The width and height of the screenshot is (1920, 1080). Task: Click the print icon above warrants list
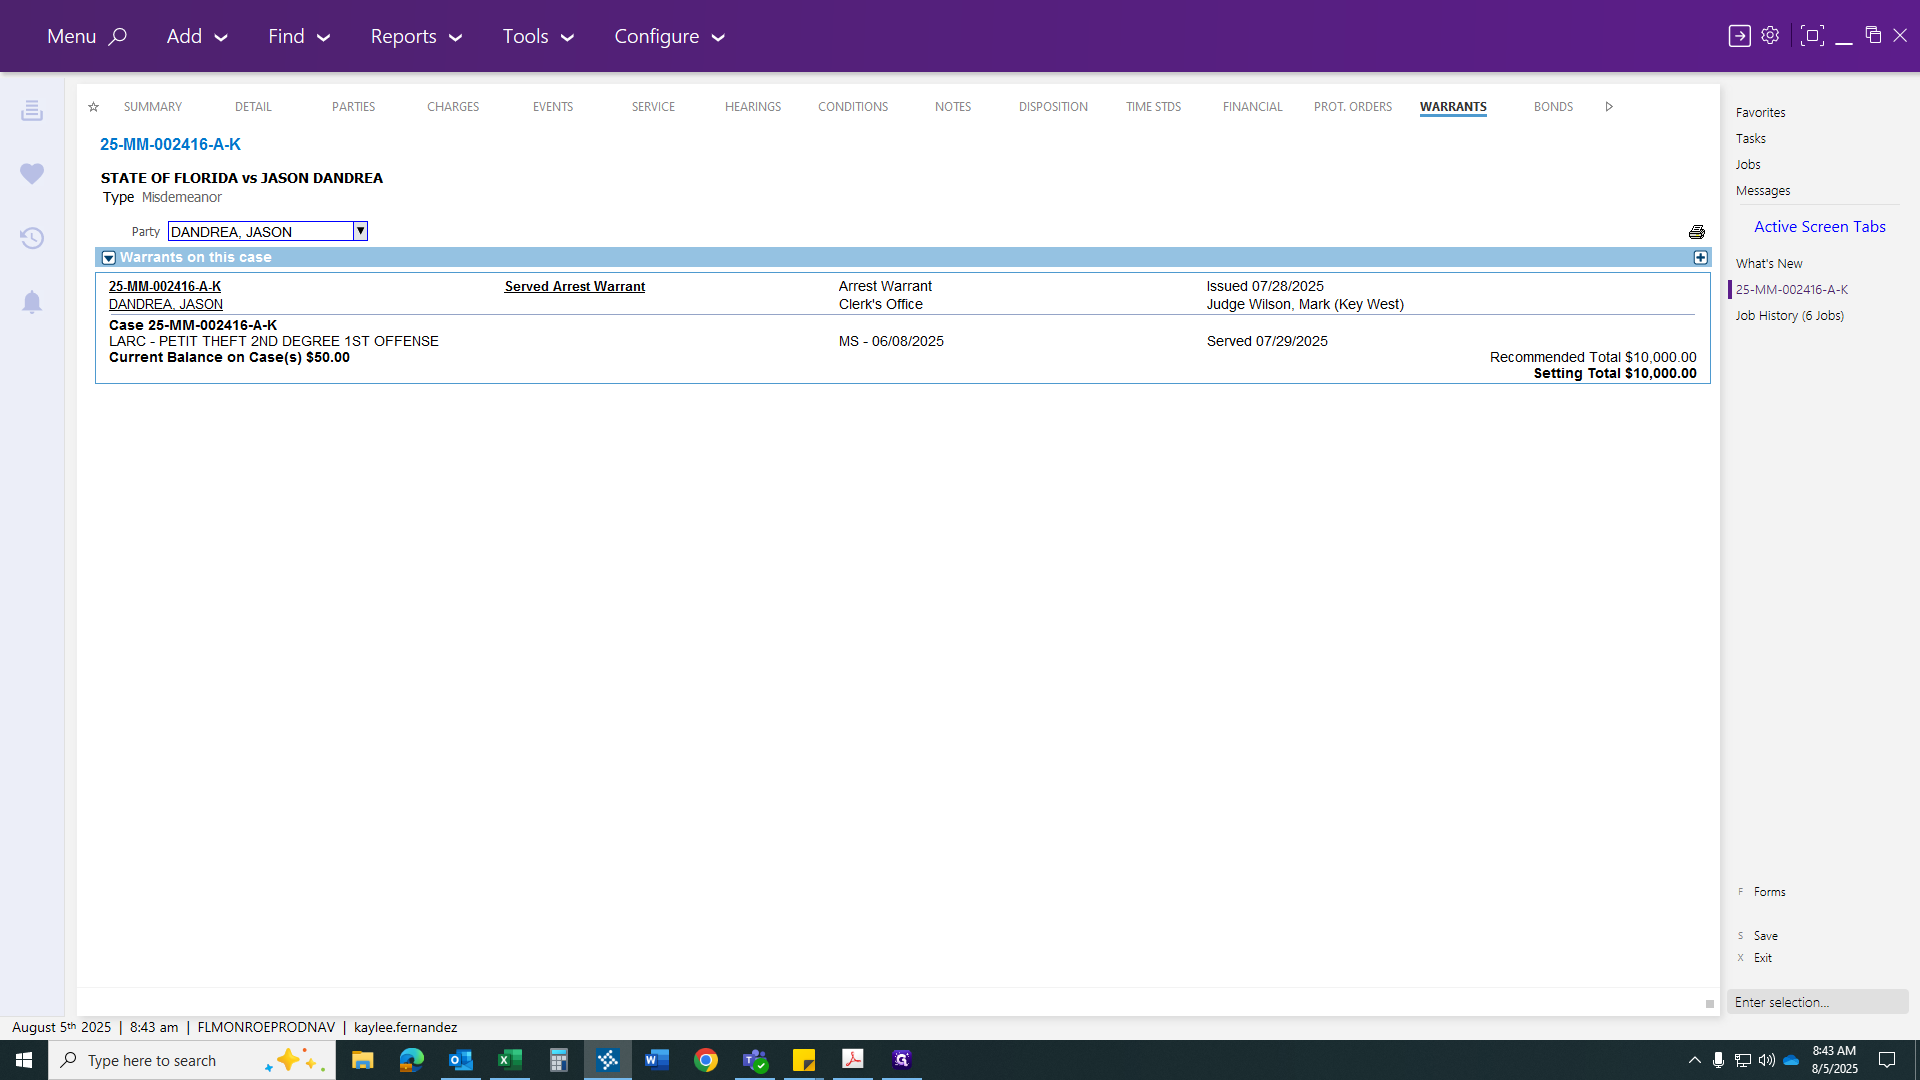[x=1697, y=232]
